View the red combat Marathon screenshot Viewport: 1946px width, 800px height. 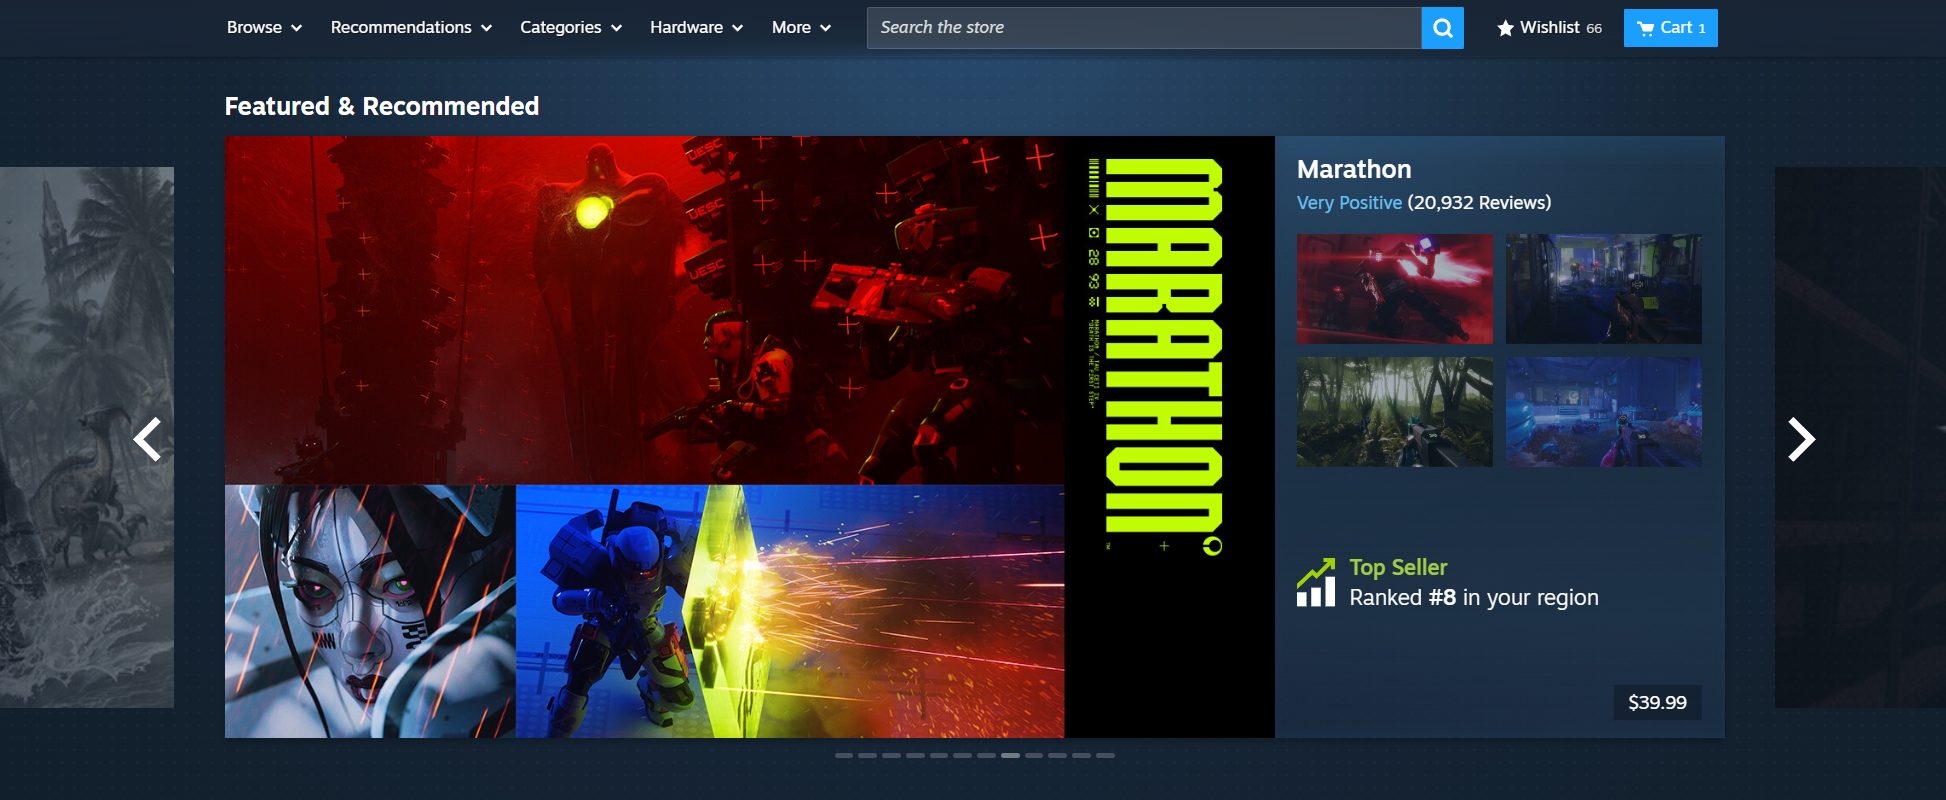click(1395, 289)
